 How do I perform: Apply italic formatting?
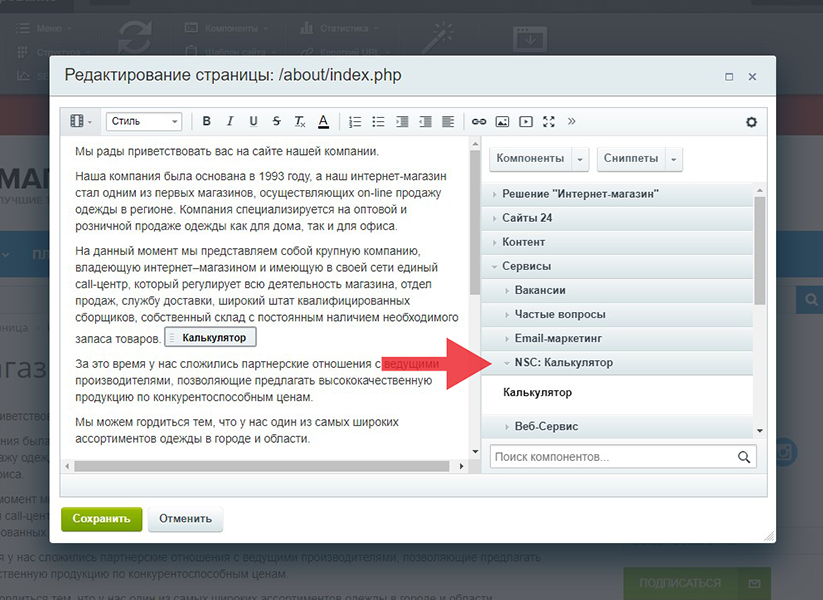(x=230, y=122)
